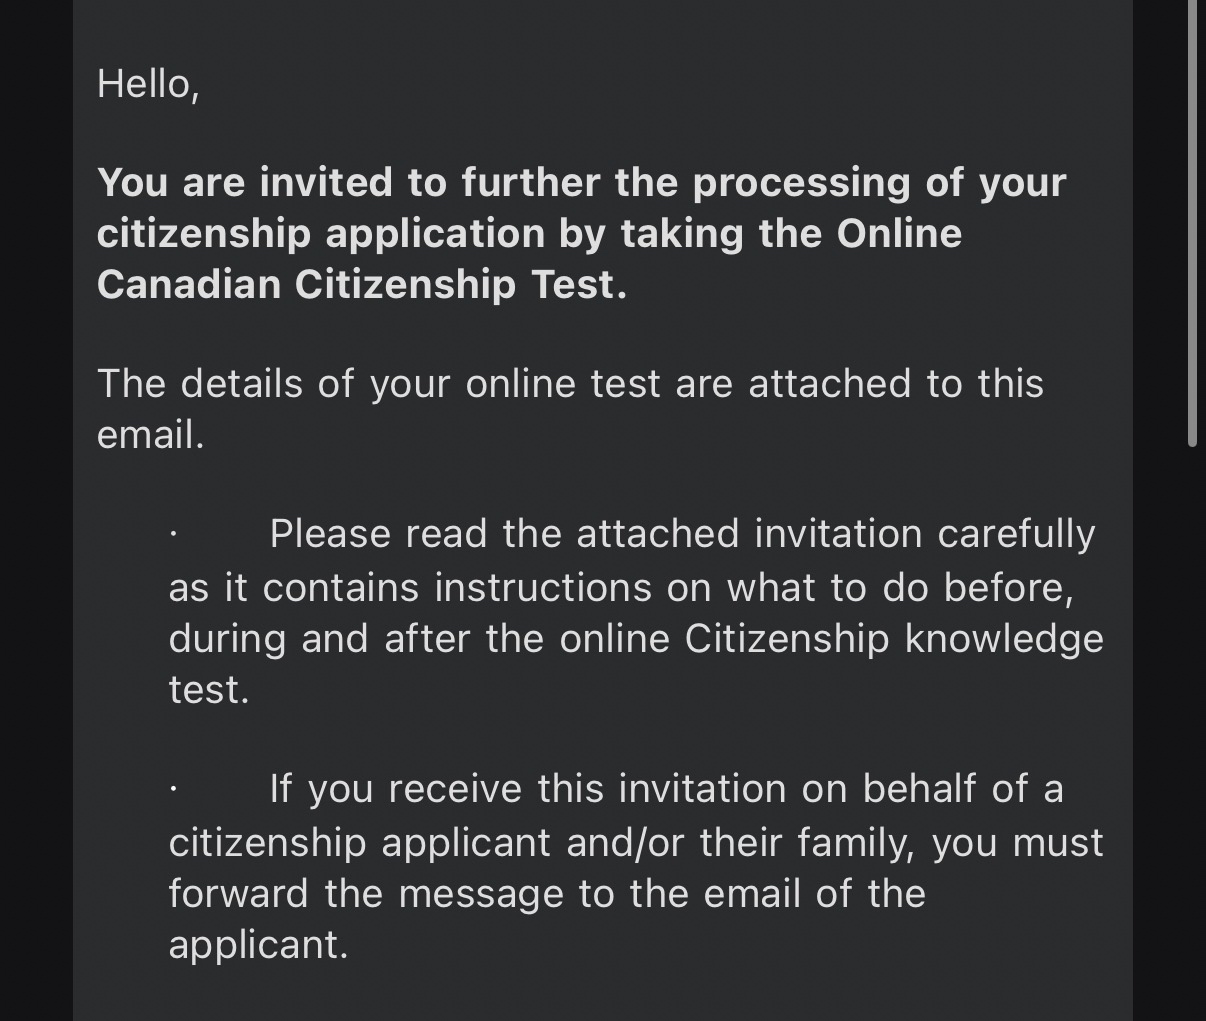Click the words "you must" in second bullet

(x=1017, y=842)
